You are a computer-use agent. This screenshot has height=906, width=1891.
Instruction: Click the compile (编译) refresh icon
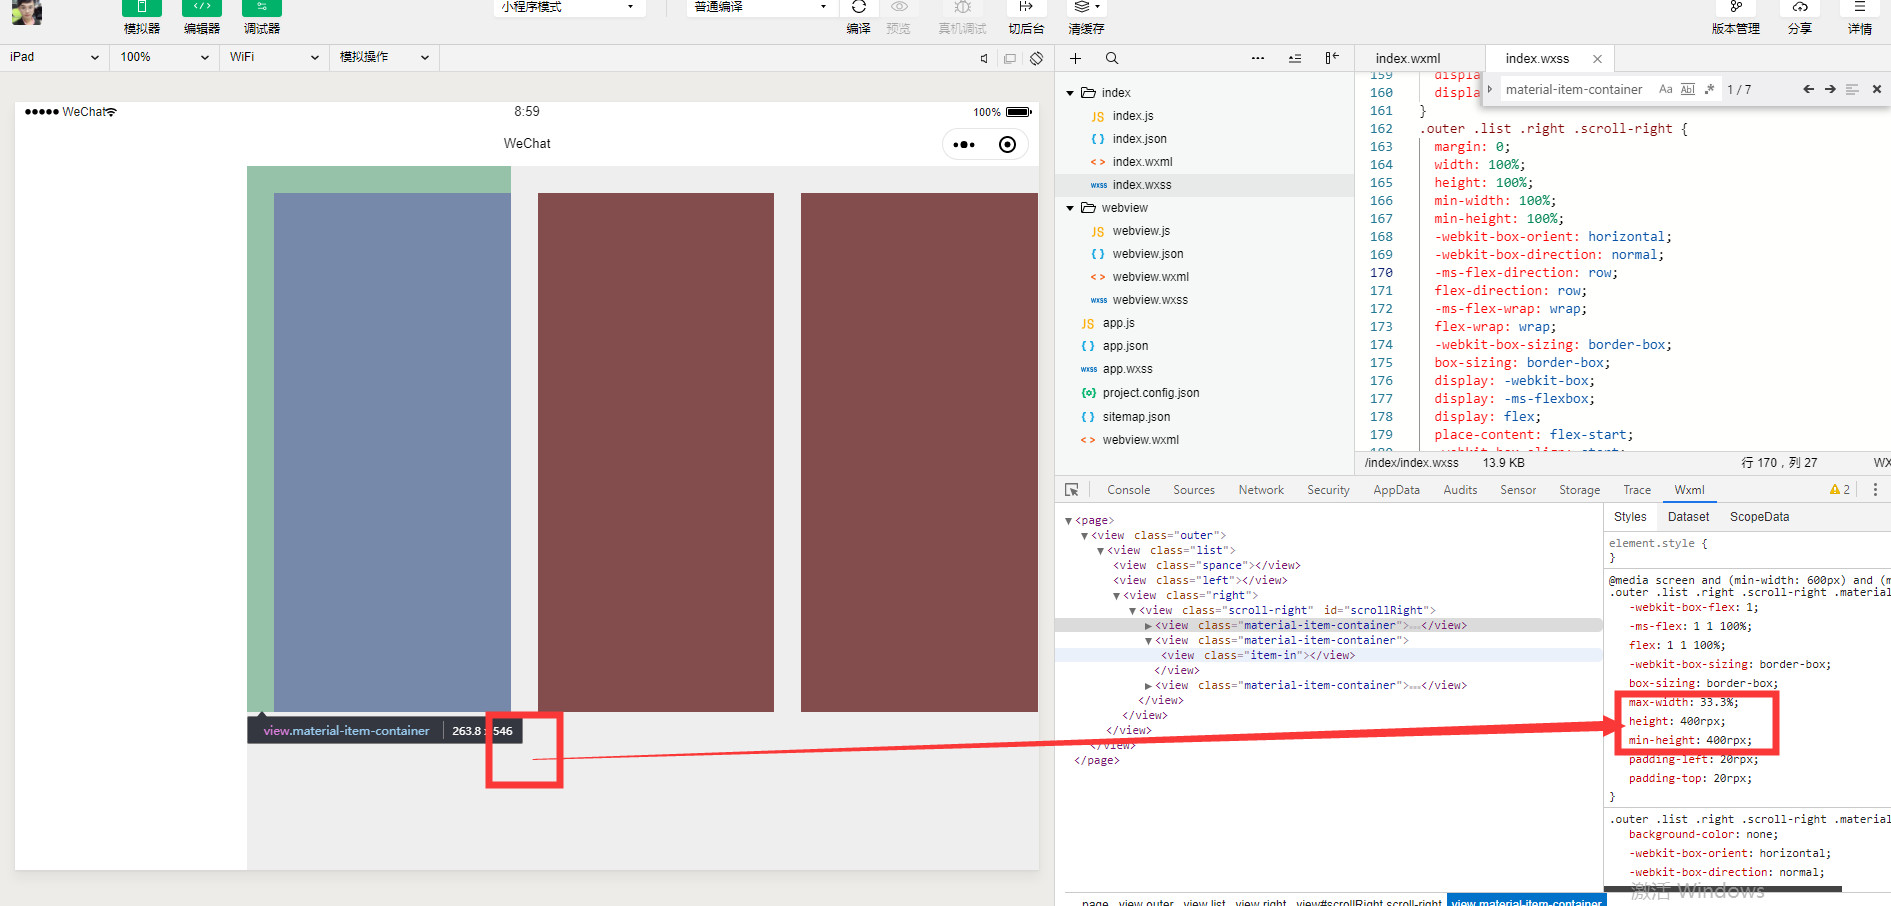858,7
